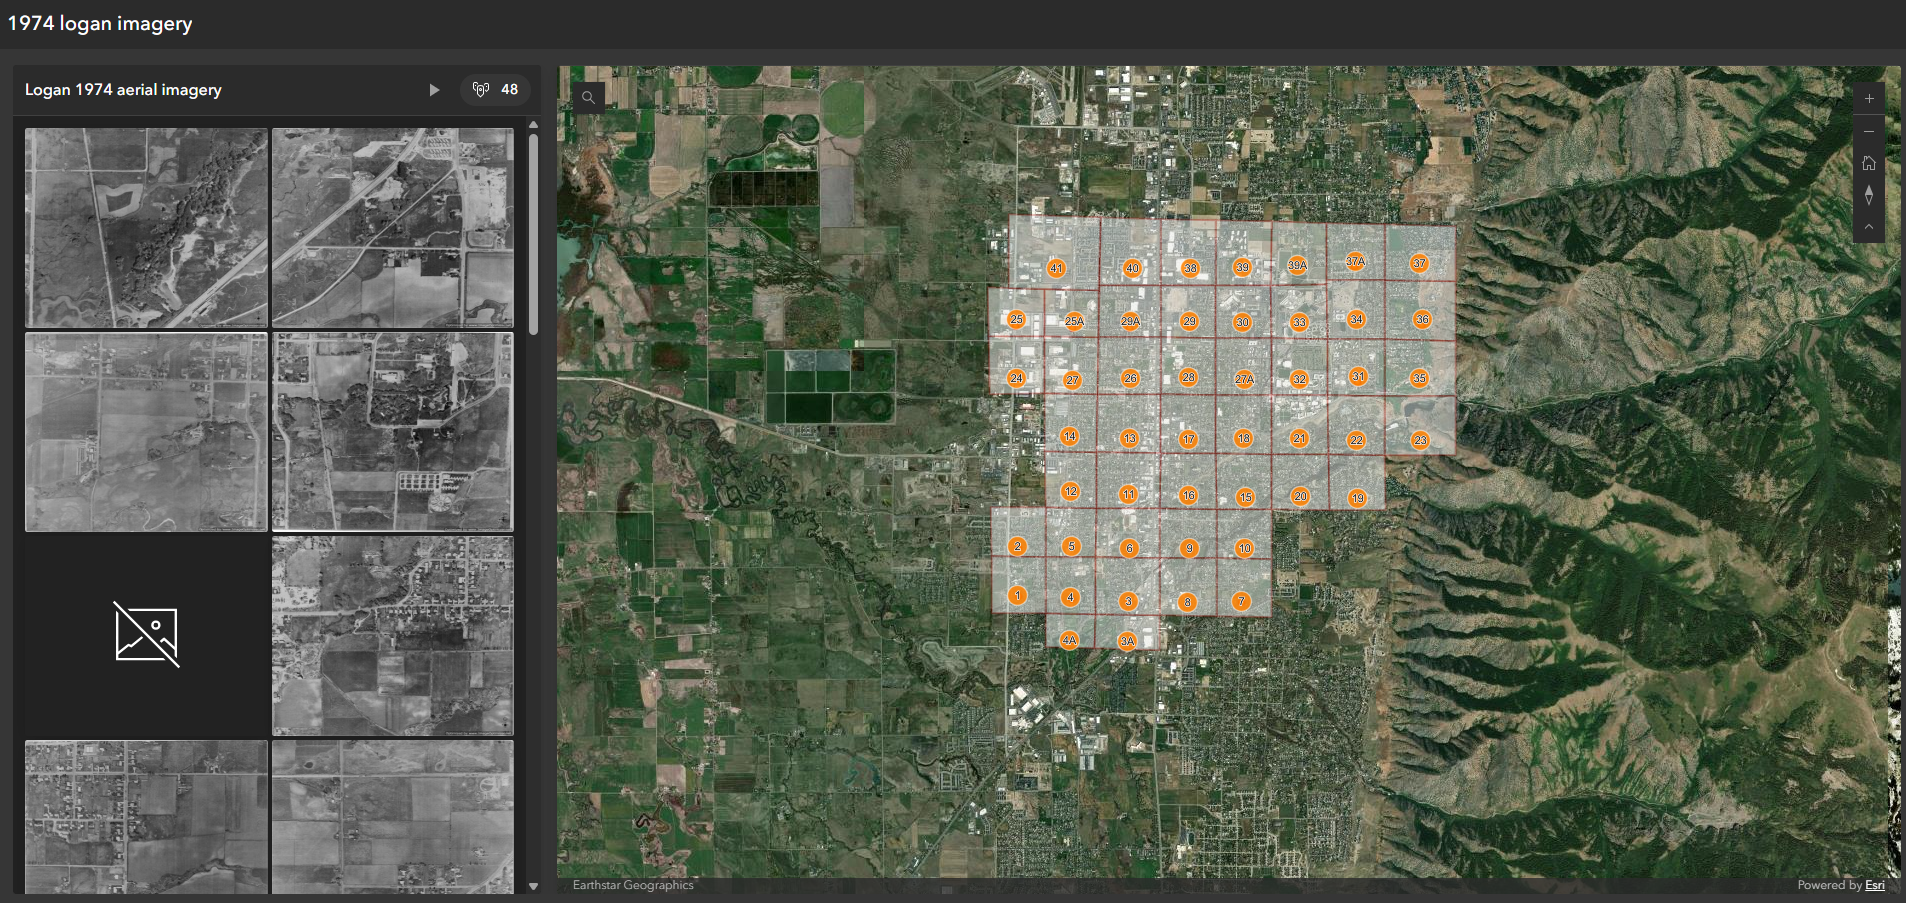Zoom out on the map
The height and width of the screenshot is (903, 1906).
[x=1868, y=131]
